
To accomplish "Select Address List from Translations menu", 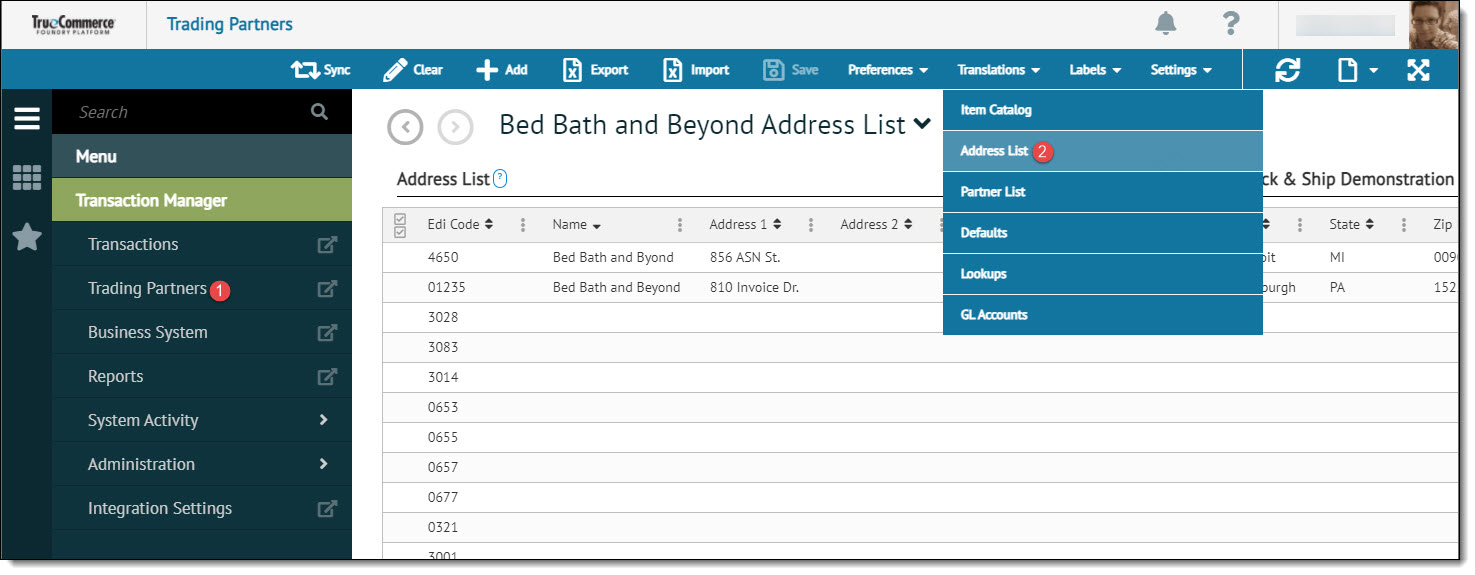I will (x=1103, y=151).
